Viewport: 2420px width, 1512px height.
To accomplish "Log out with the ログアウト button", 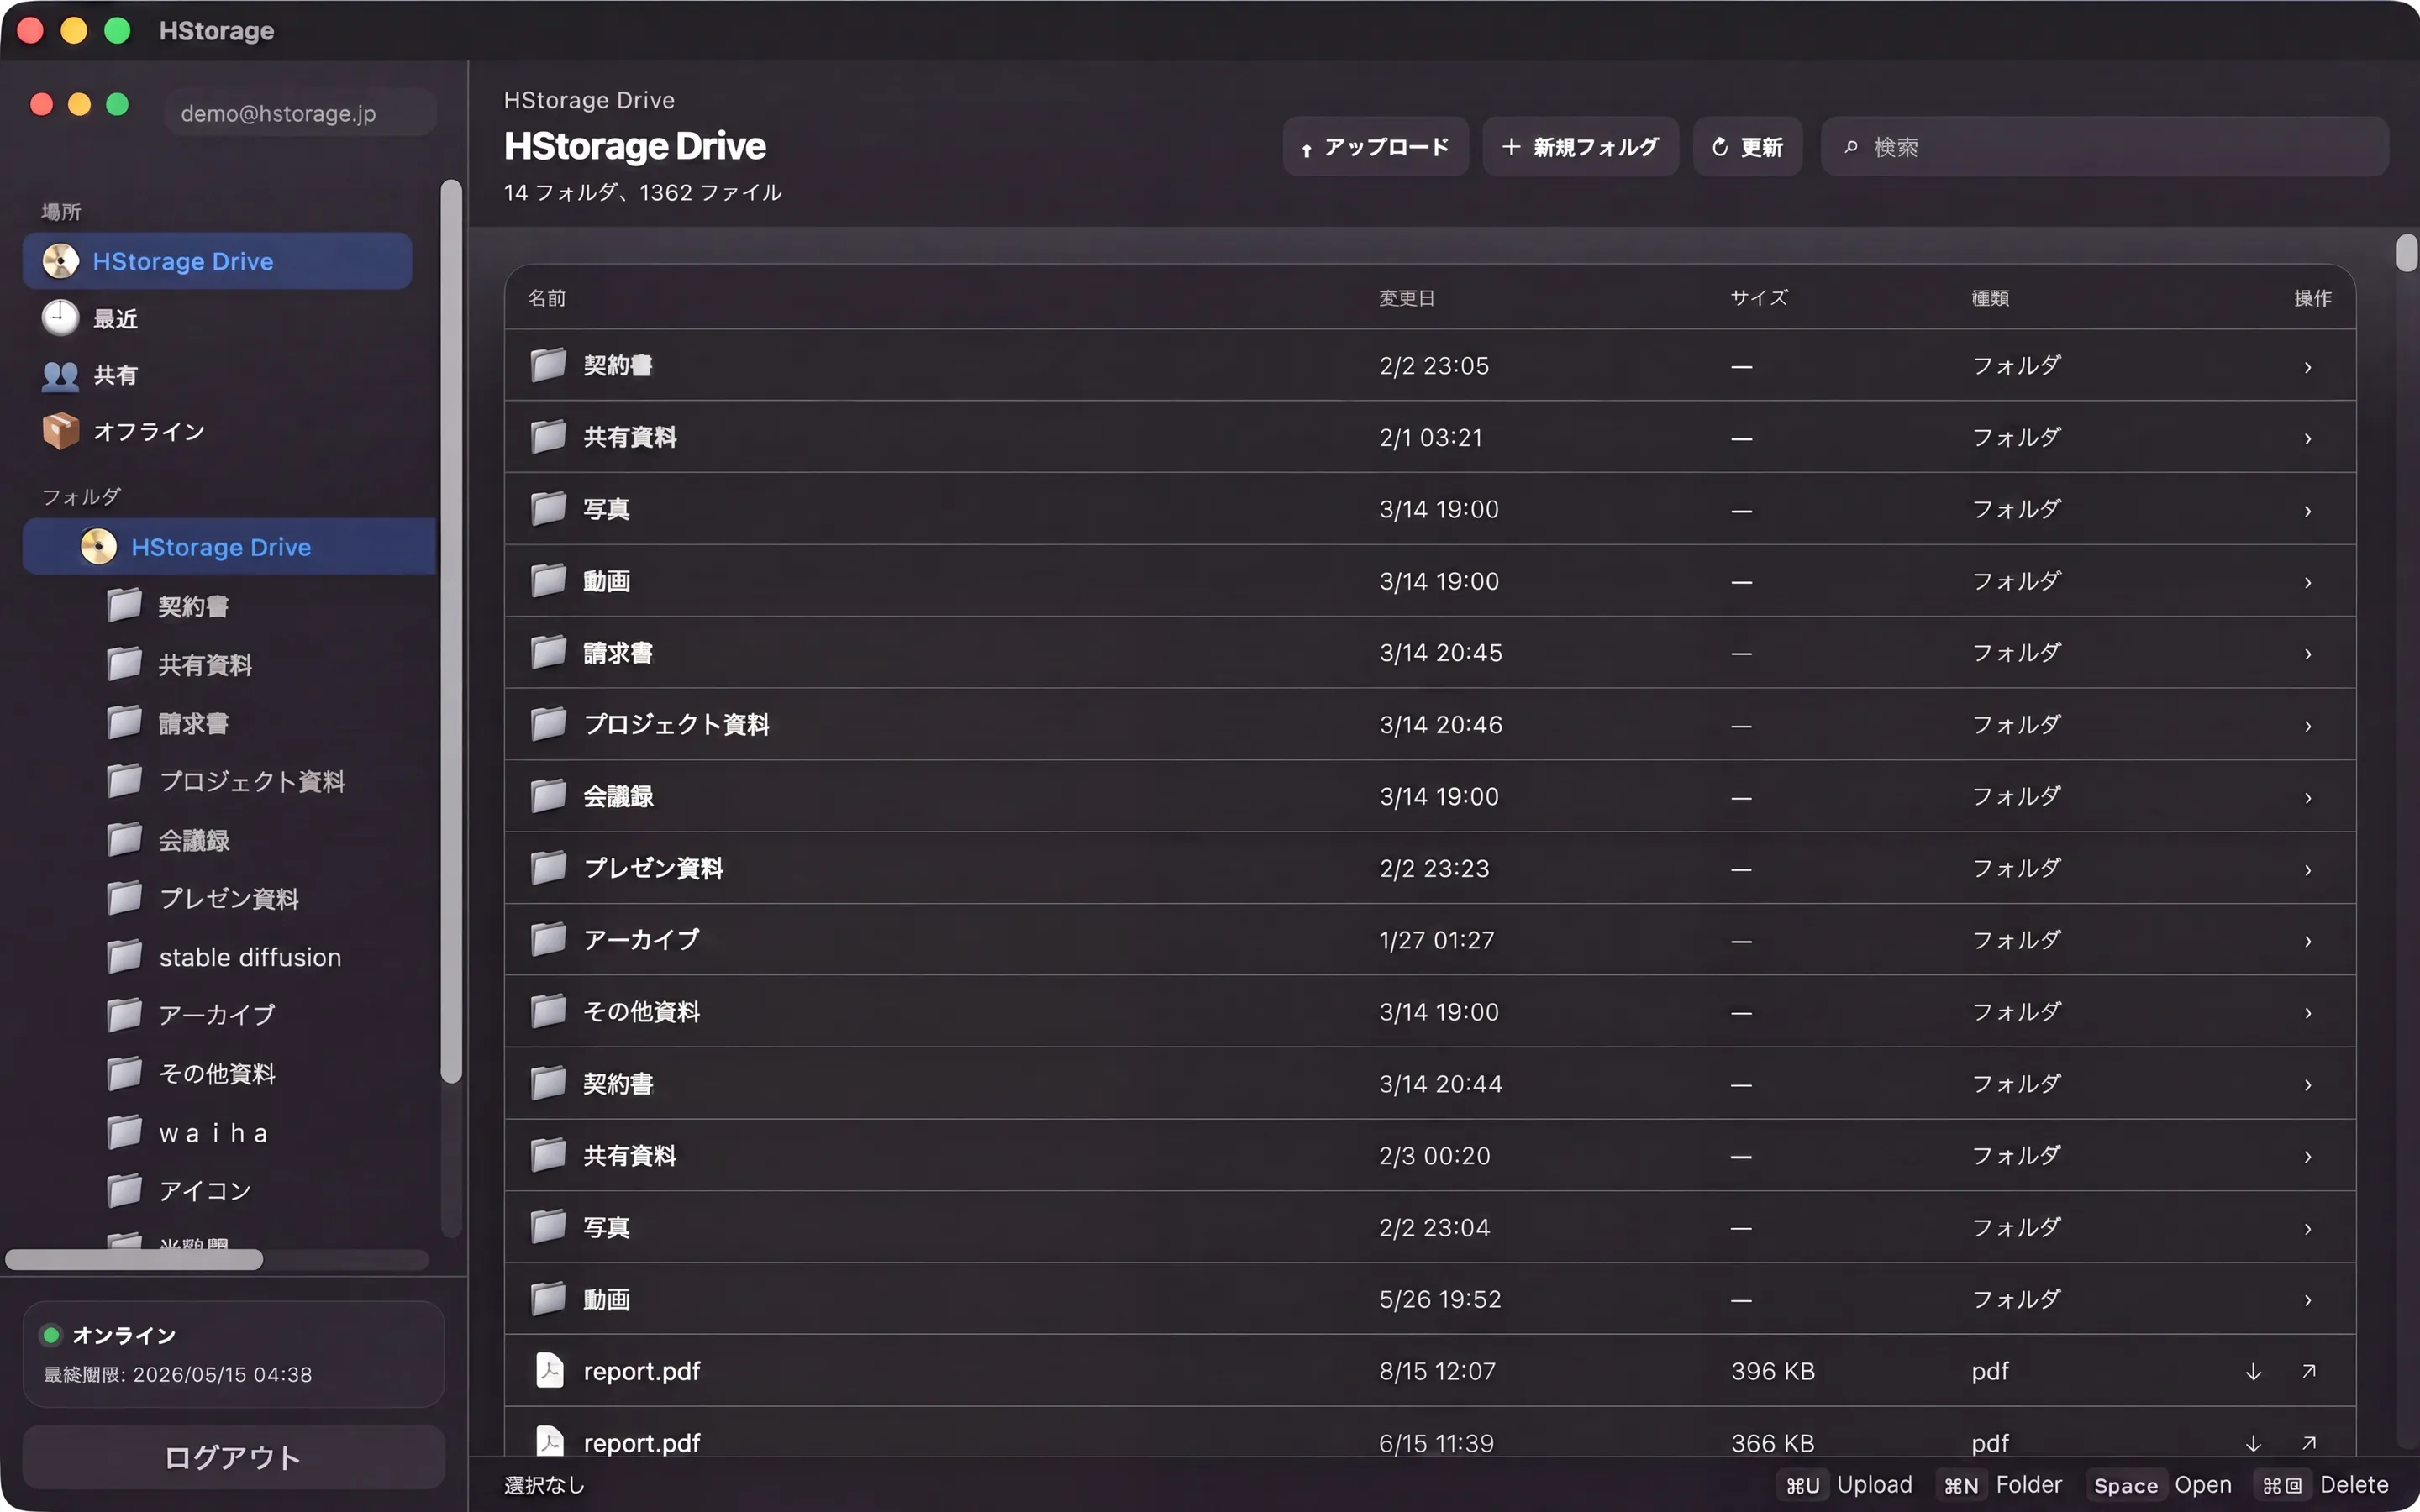I will tap(233, 1457).
